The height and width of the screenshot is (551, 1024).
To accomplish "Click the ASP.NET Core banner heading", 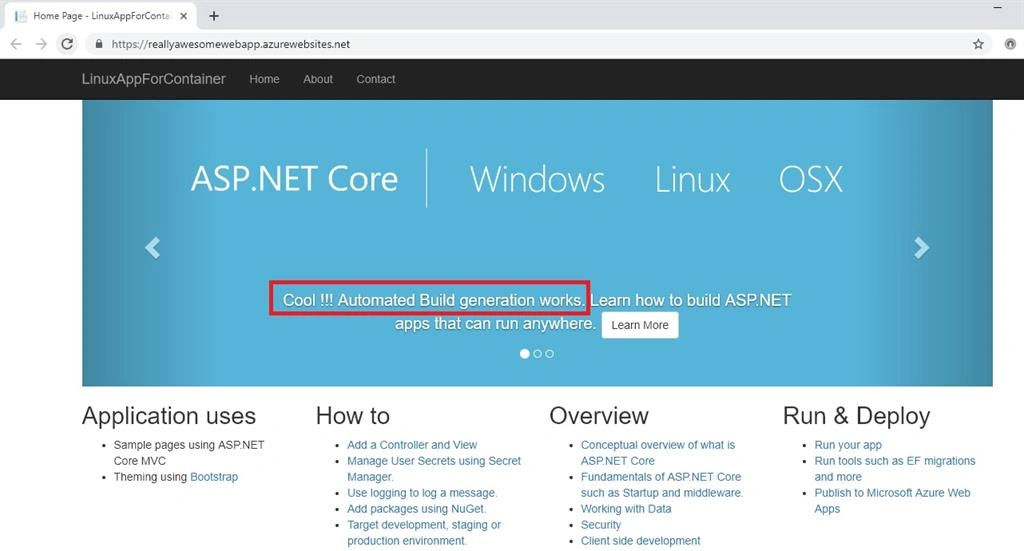I will point(294,179).
